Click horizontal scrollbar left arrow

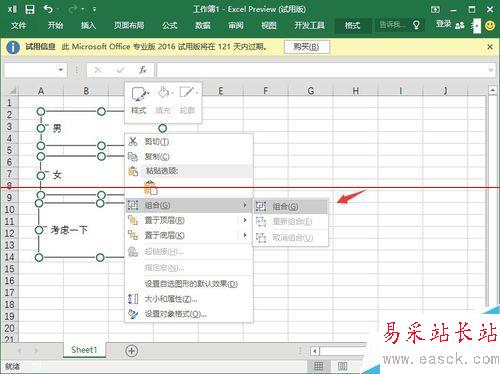coord(315,351)
